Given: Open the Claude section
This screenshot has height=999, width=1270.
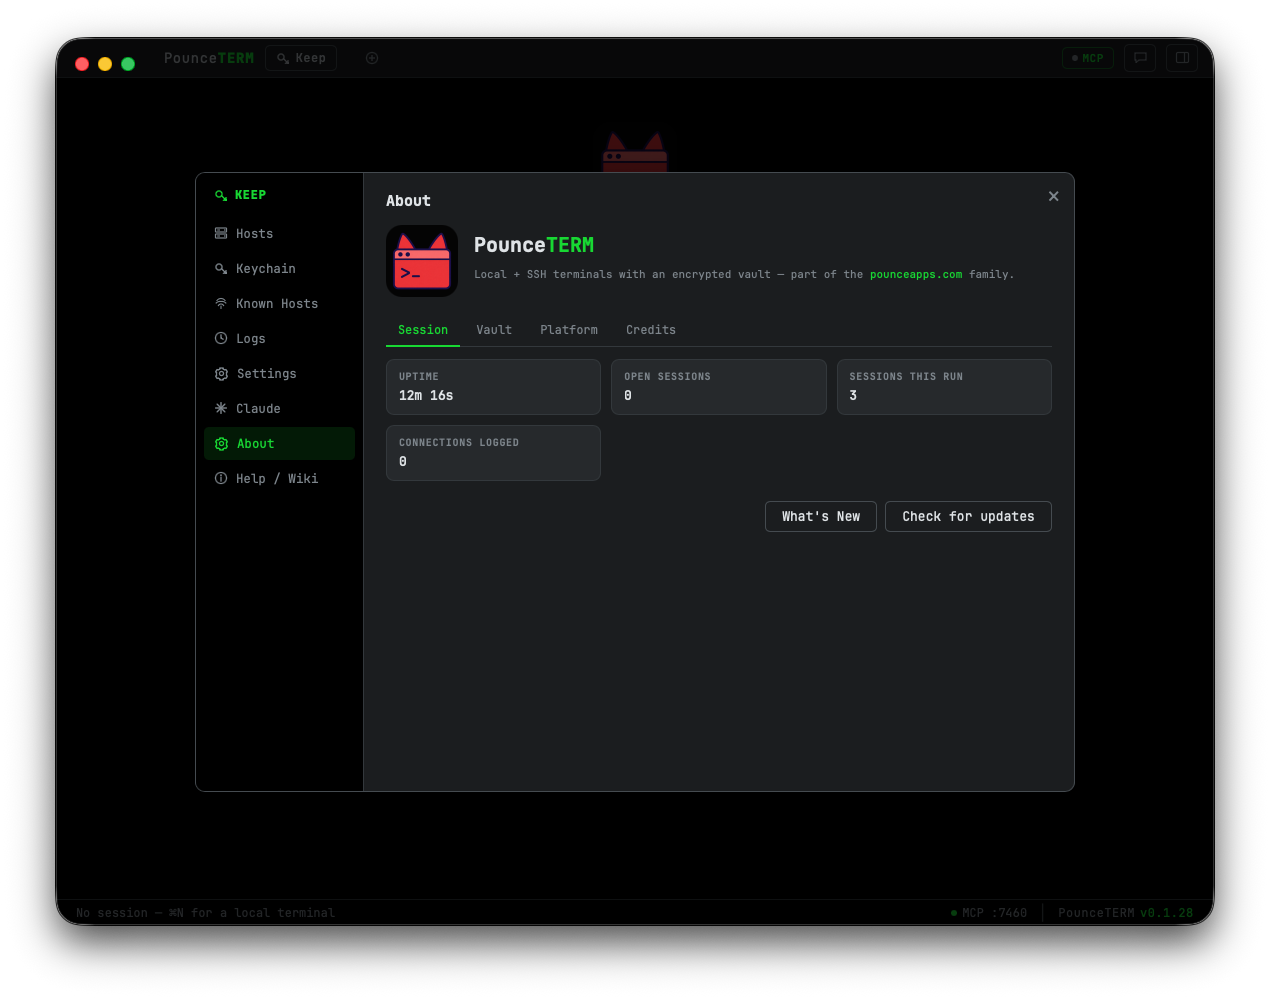Looking at the screenshot, I should pos(279,409).
